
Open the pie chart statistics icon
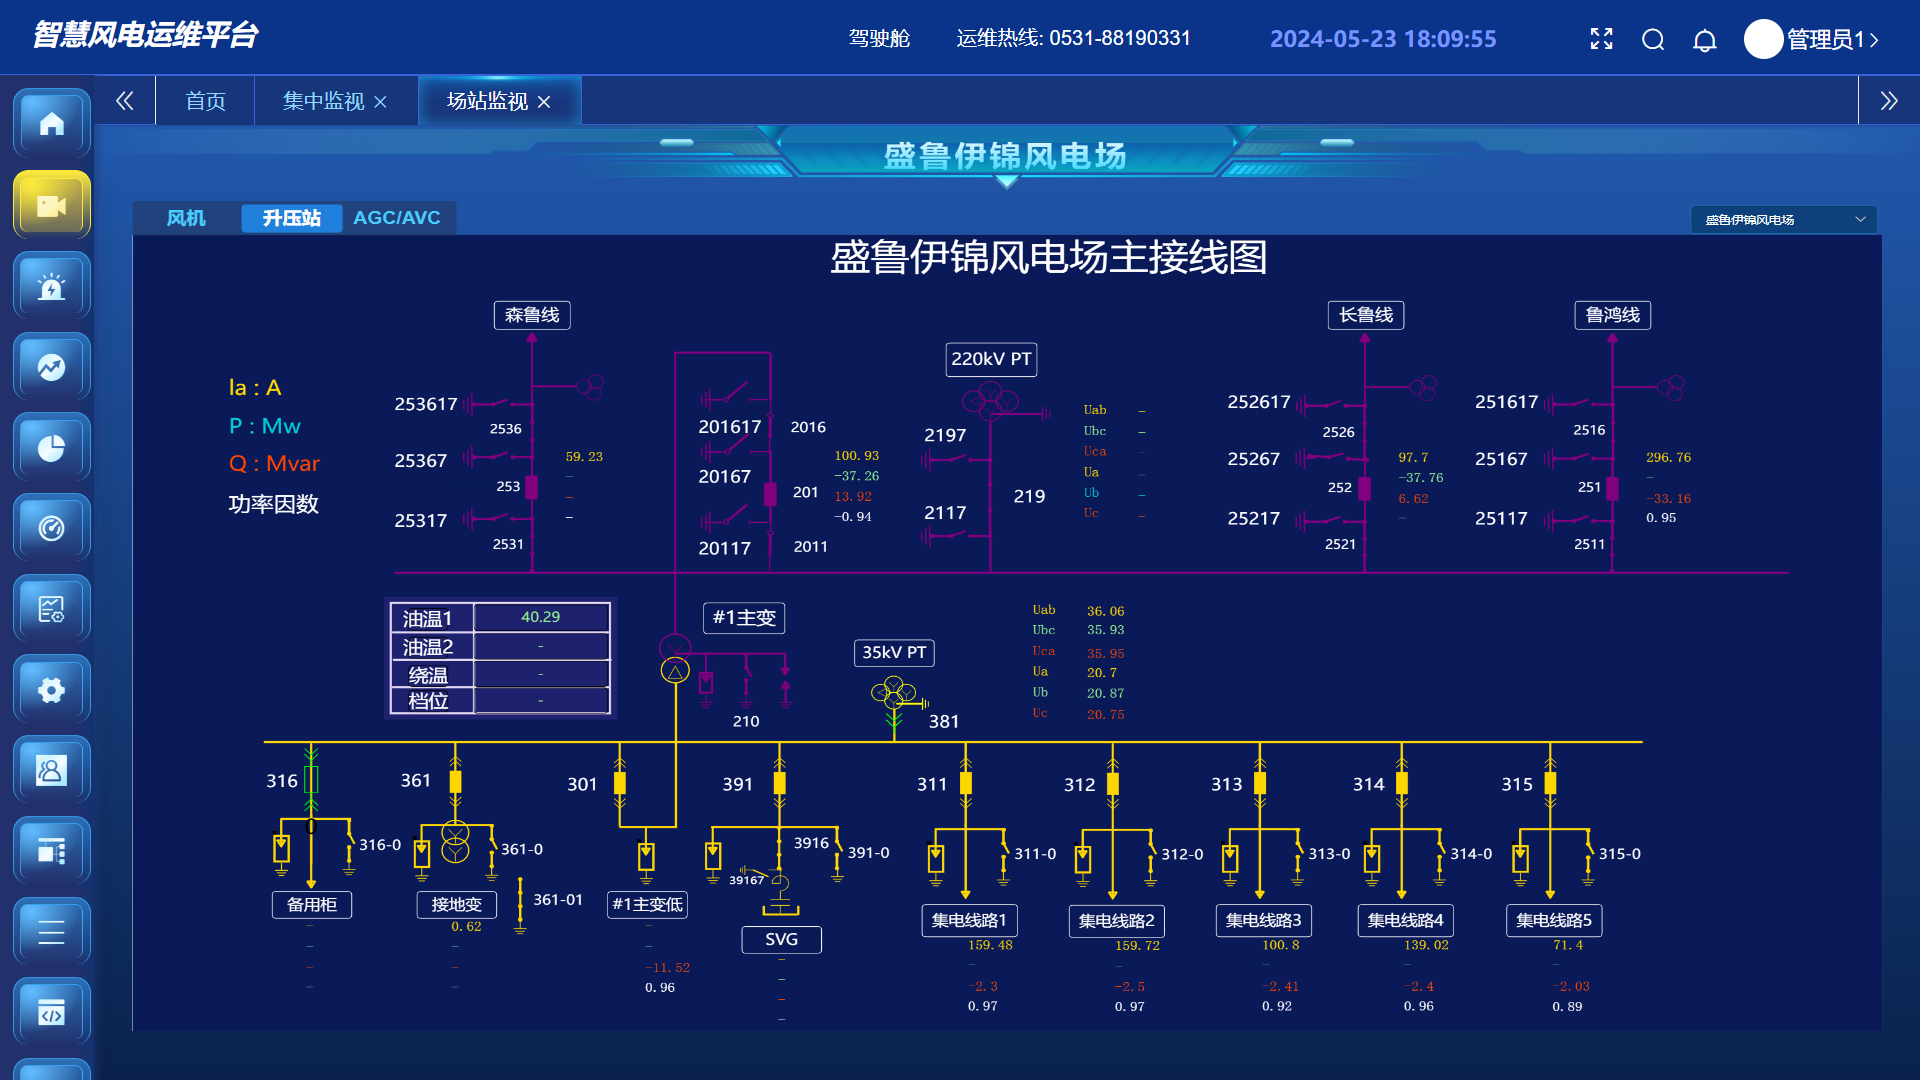[x=51, y=447]
